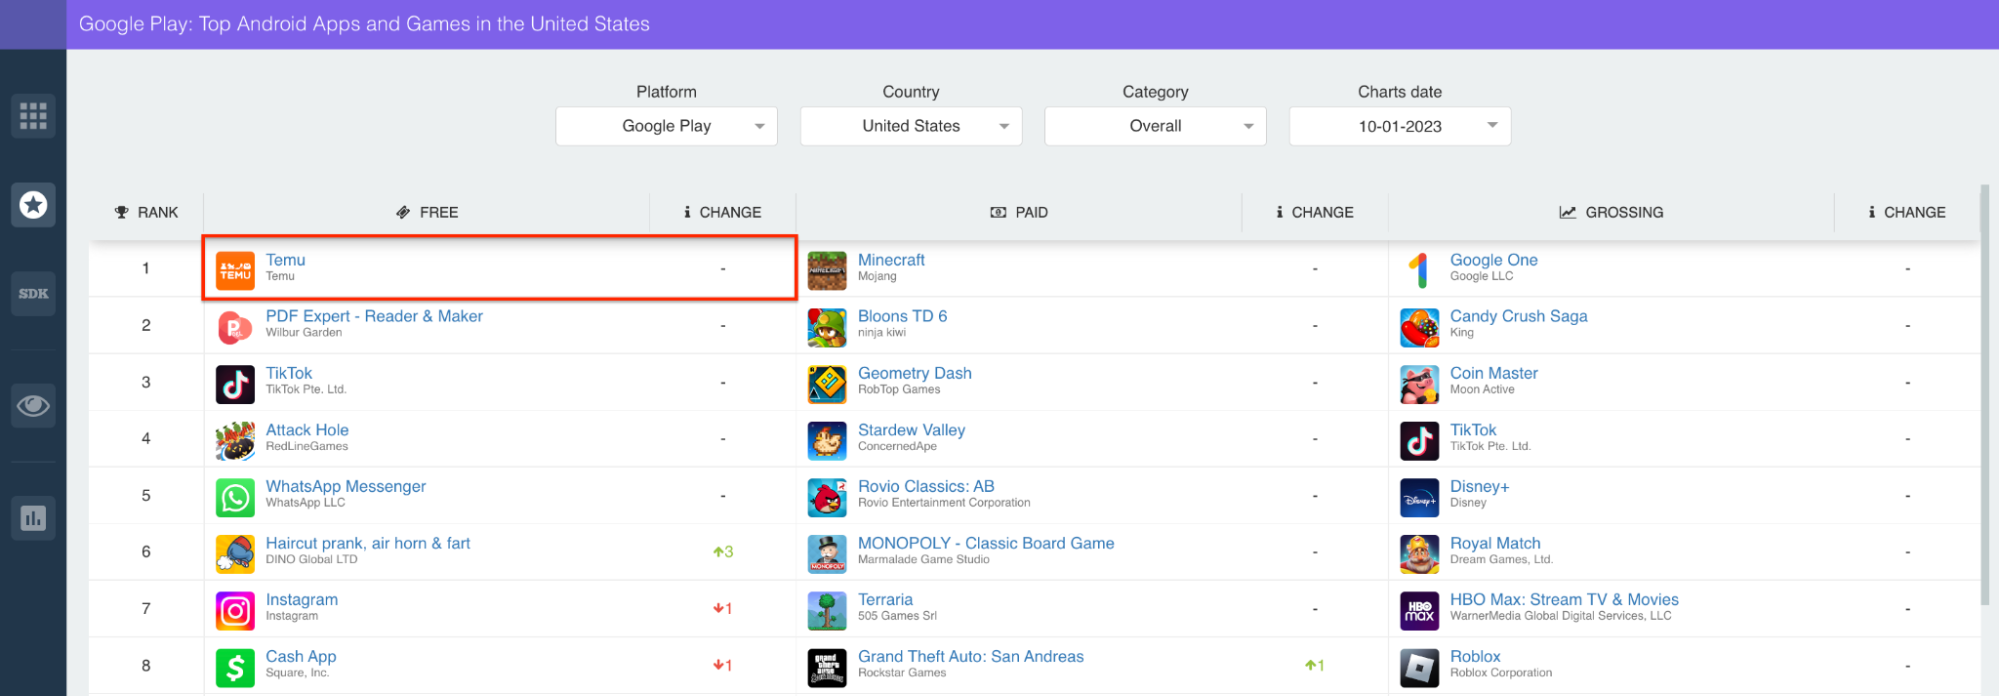The image size is (1999, 696).
Task: Open the apps grid sidebar icon
Action: pos(33,116)
